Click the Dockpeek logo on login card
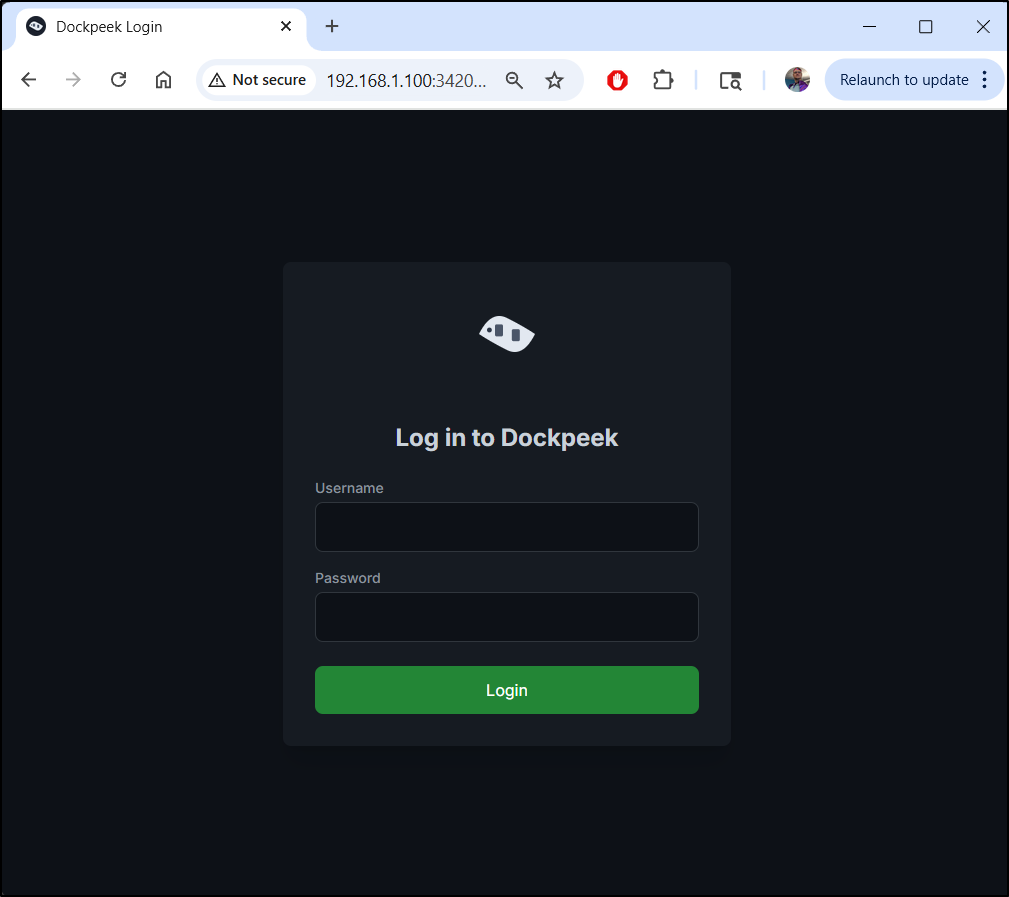The width and height of the screenshot is (1009, 897). pos(506,334)
